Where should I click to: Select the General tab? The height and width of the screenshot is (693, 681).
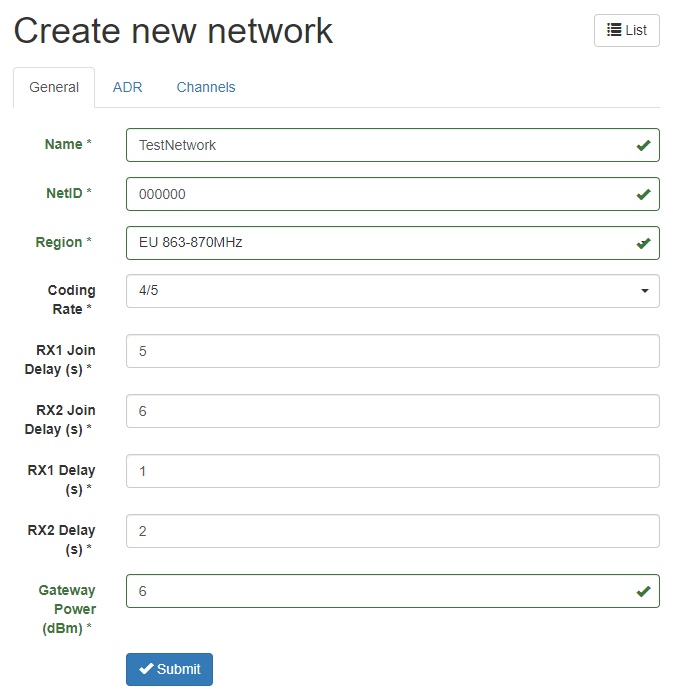(54, 87)
